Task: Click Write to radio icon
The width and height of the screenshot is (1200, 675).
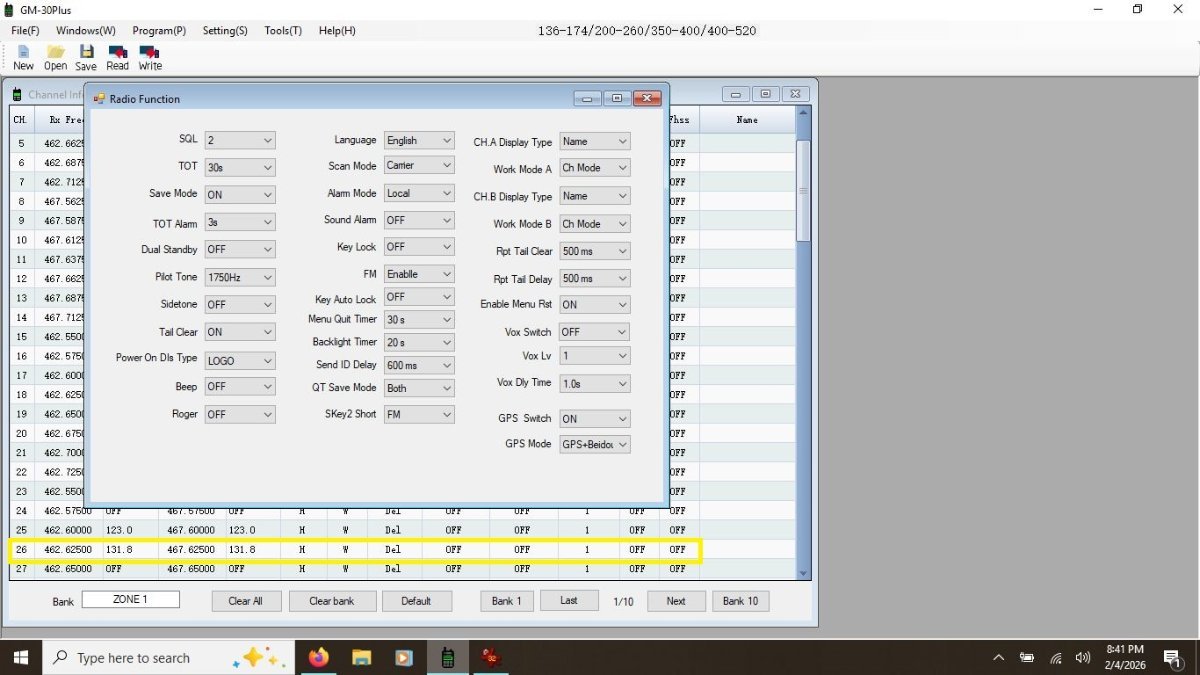Action: point(150,52)
